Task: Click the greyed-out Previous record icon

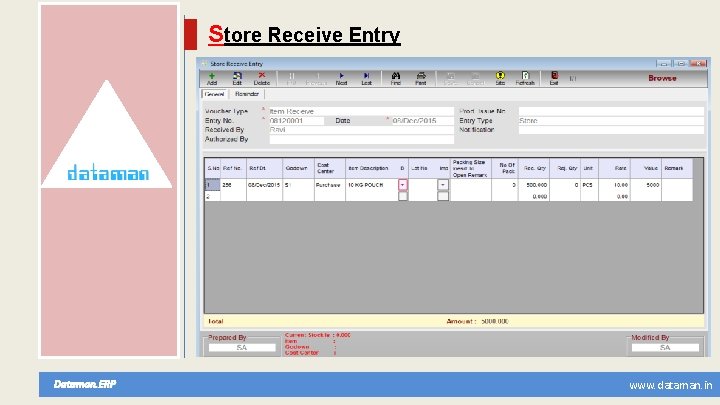Action: click(316, 79)
